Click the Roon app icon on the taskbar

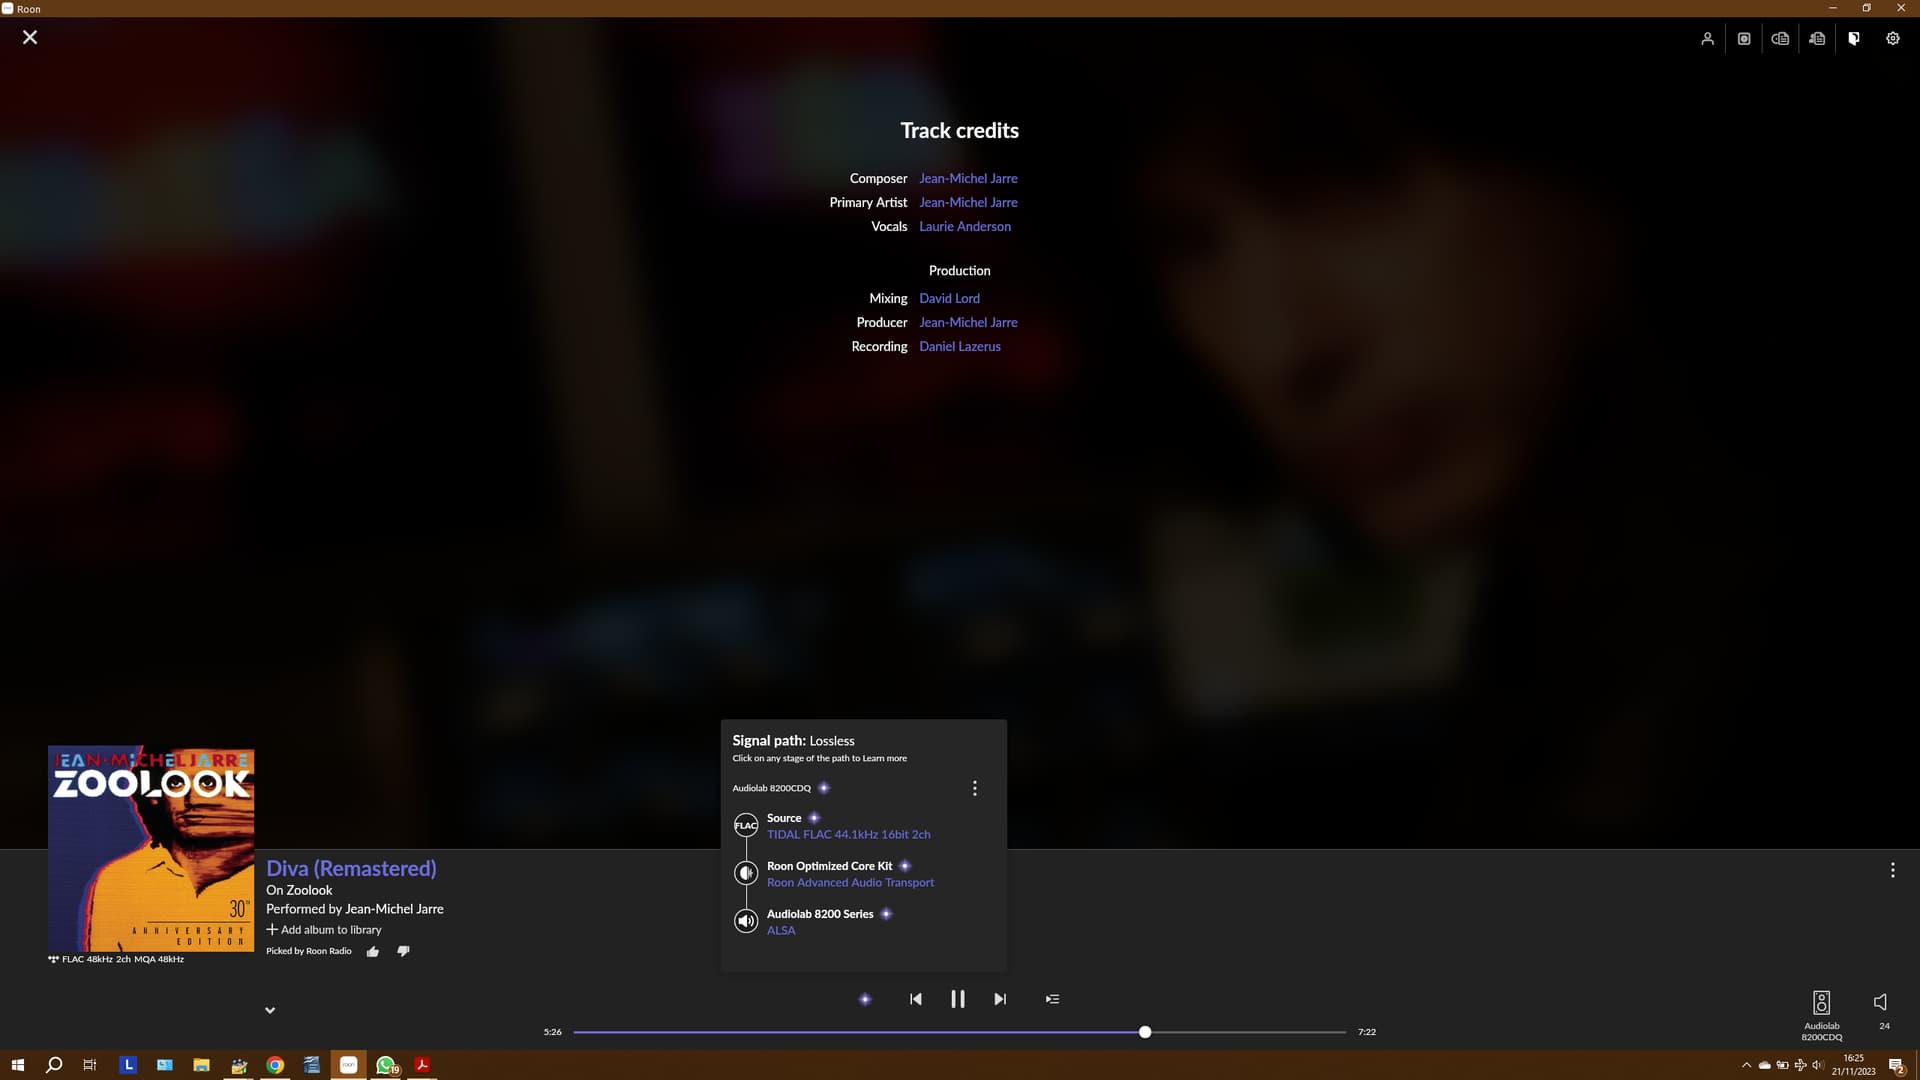point(349,1065)
